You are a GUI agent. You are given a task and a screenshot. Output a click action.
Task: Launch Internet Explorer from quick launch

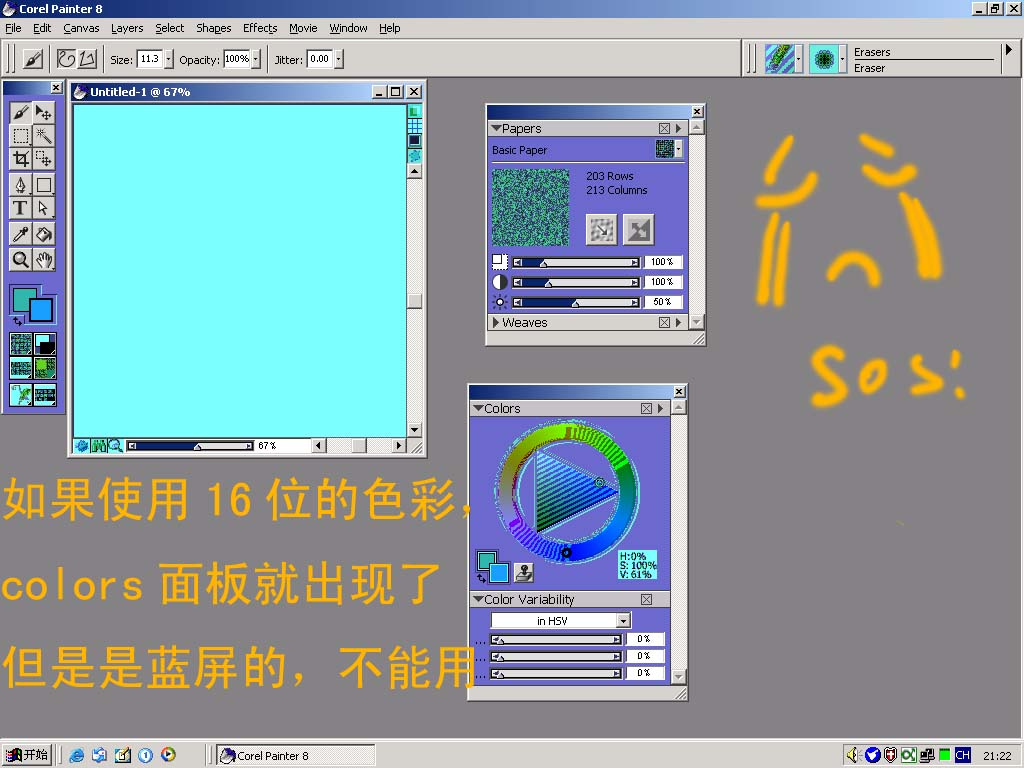[76, 756]
